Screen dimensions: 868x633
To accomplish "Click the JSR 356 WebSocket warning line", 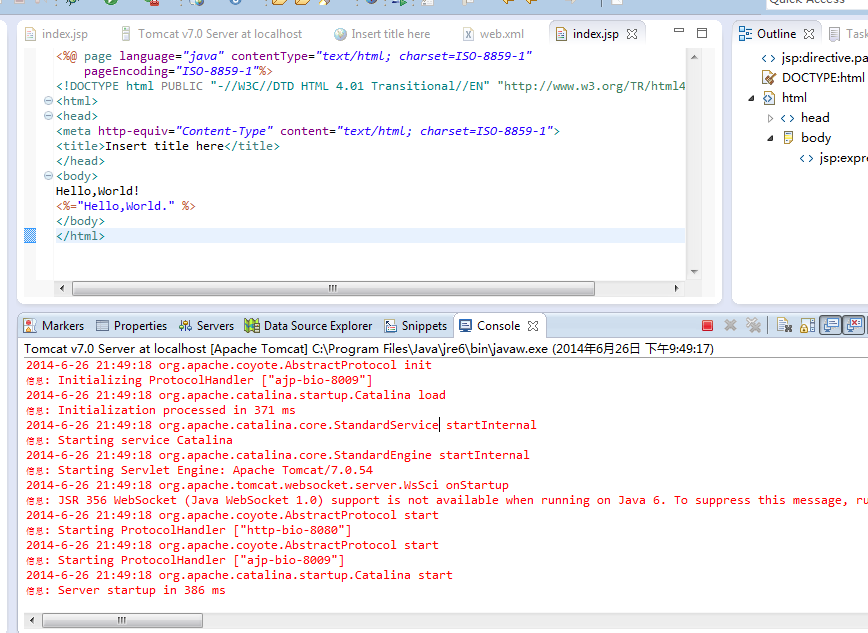I will coord(447,501).
